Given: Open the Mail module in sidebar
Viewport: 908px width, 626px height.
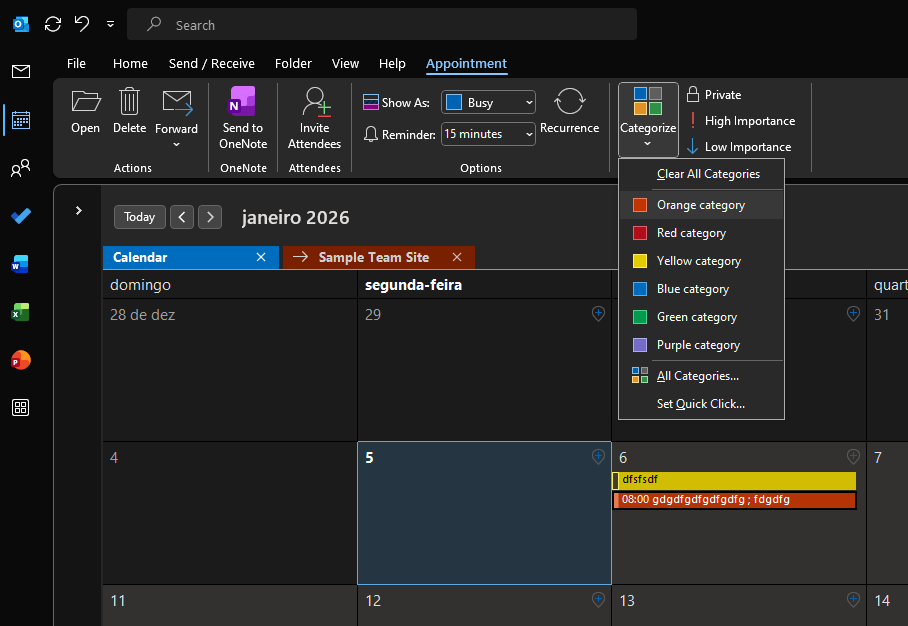Looking at the screenshot, I should pyautogui.click(x=21, y=72).
